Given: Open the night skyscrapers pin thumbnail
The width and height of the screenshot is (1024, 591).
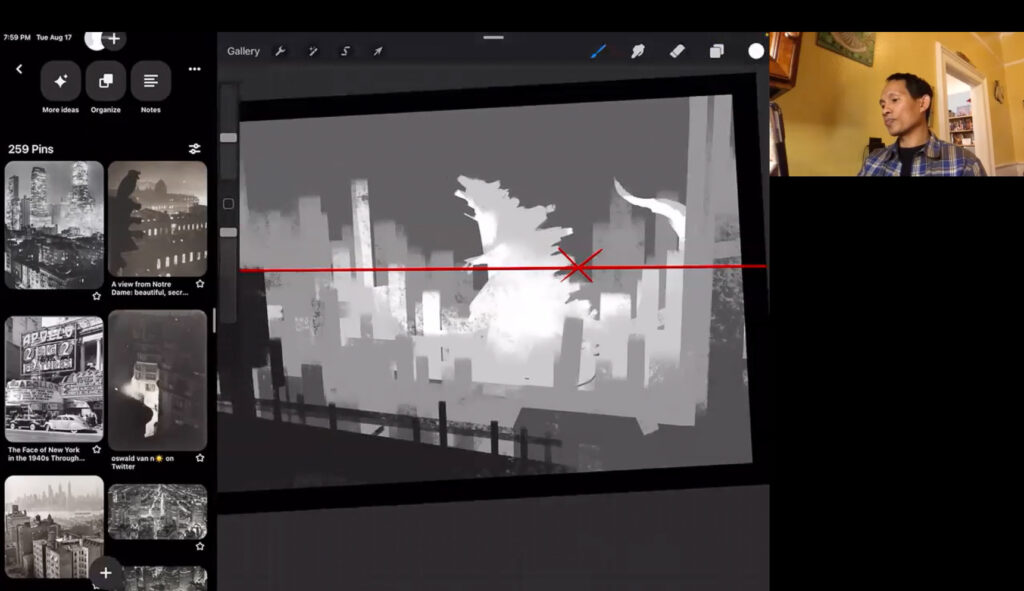Looking at the screenshot, I should (54, 225).
